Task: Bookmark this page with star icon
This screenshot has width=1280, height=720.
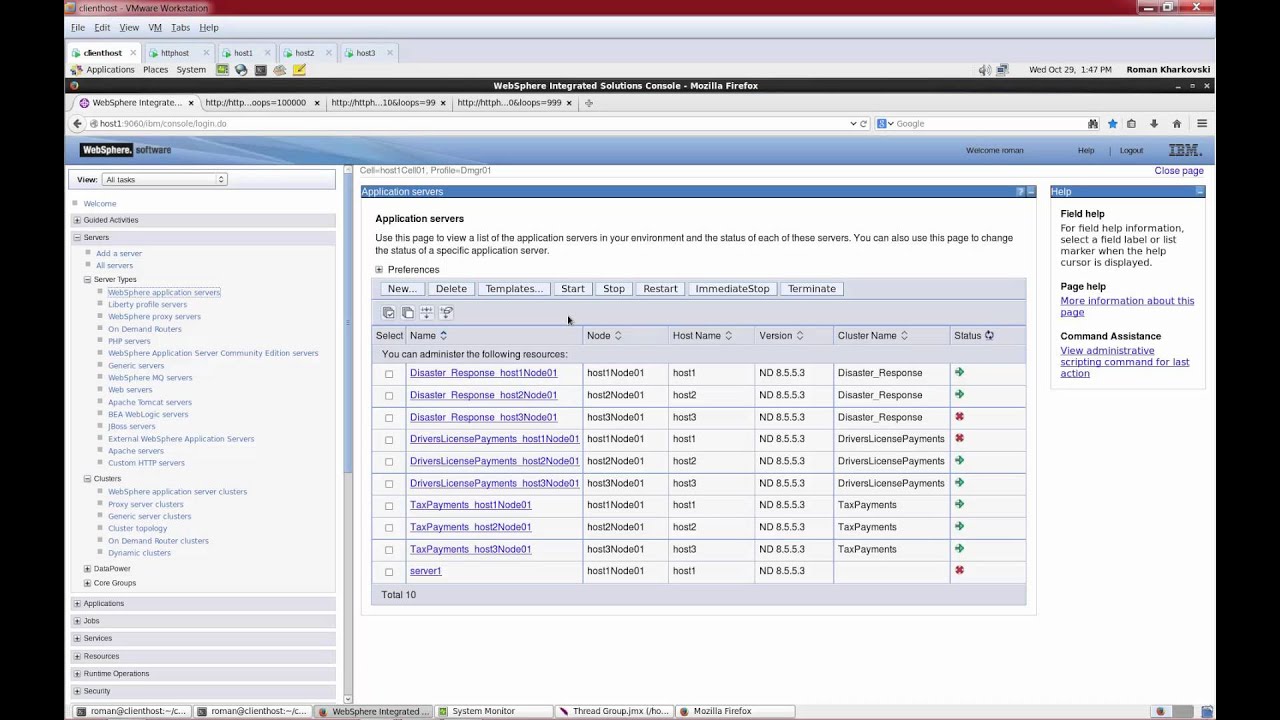Action: (1112, 124)
